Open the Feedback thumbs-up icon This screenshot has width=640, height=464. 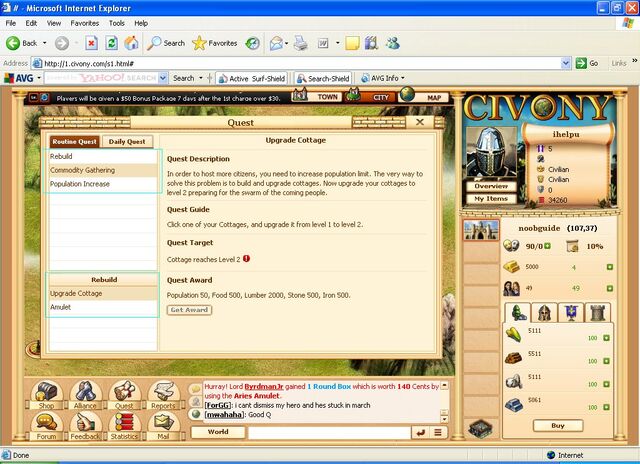tap(85, 425)
